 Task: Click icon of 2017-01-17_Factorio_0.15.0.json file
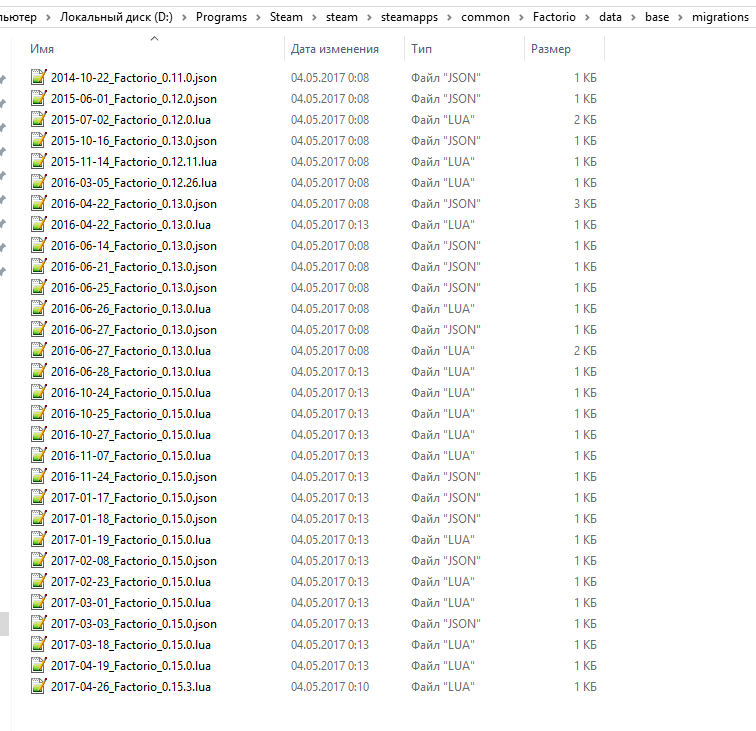coord(39,497)
